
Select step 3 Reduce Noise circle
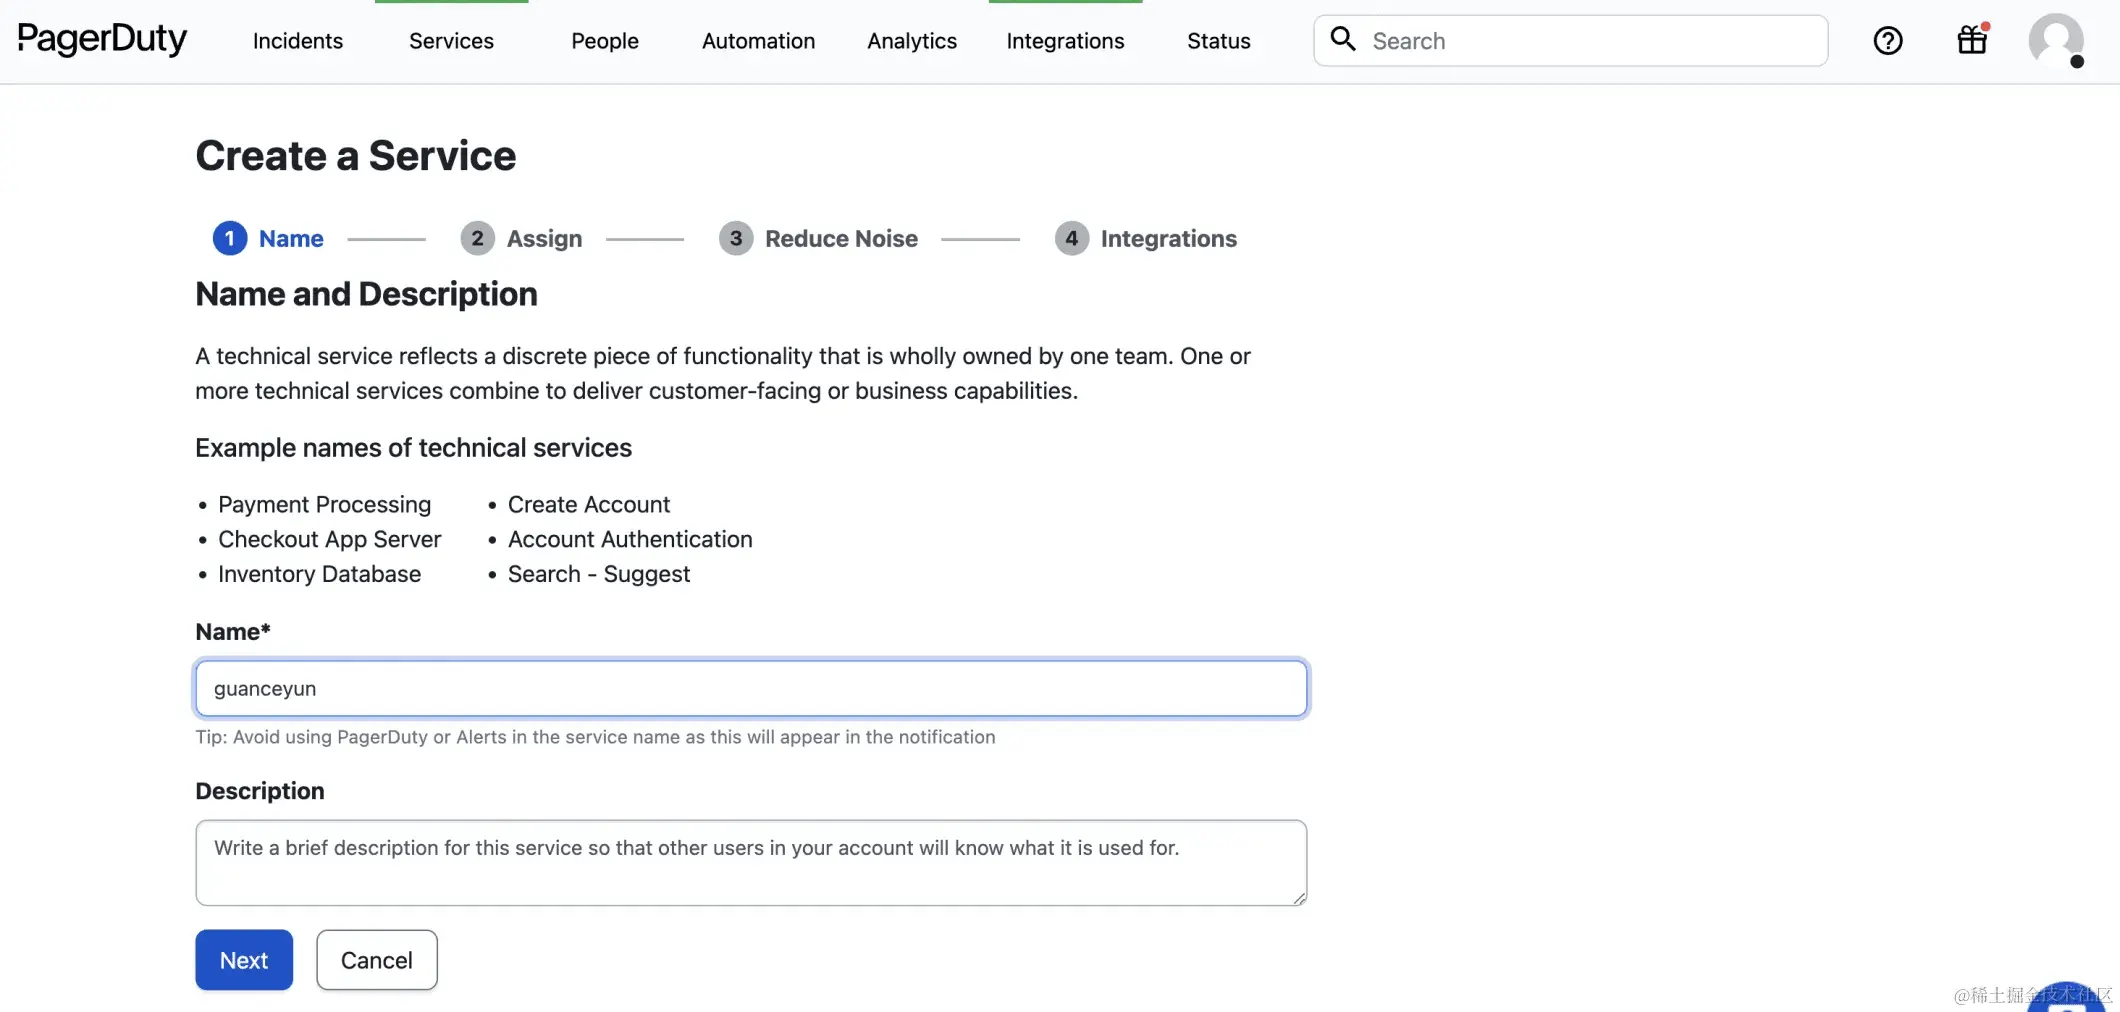[x=736, y=238]
